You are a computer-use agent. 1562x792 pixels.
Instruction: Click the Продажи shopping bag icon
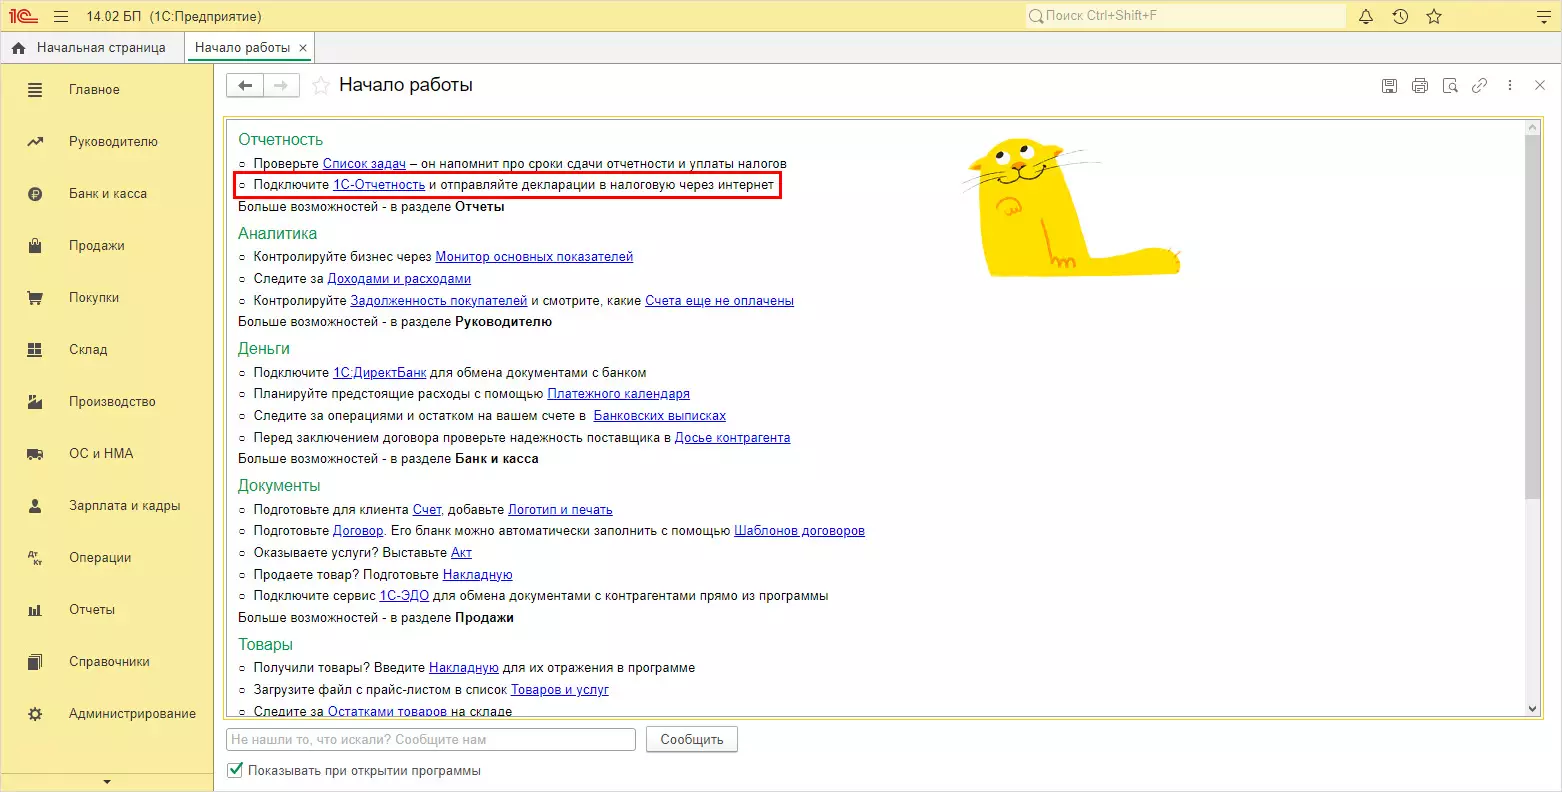(35, 246)
